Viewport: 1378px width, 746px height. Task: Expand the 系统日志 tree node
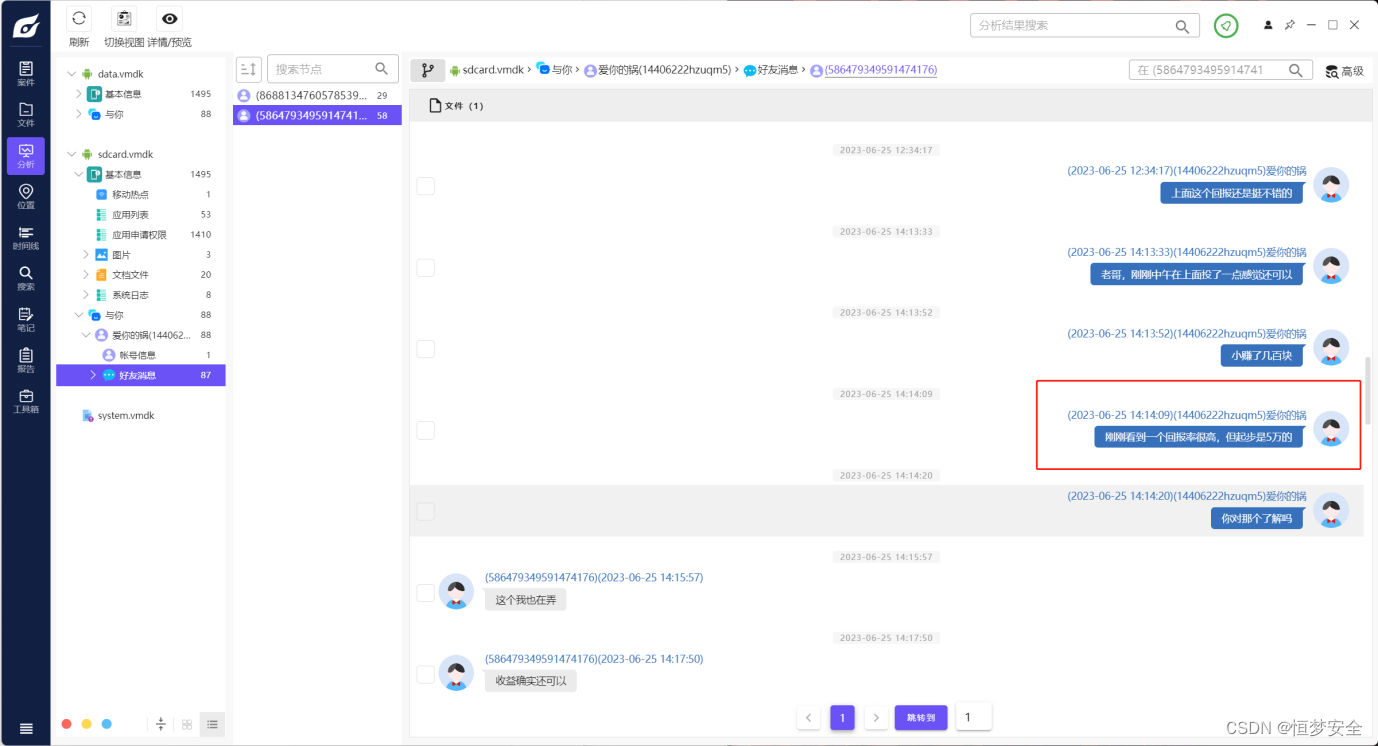86,295
